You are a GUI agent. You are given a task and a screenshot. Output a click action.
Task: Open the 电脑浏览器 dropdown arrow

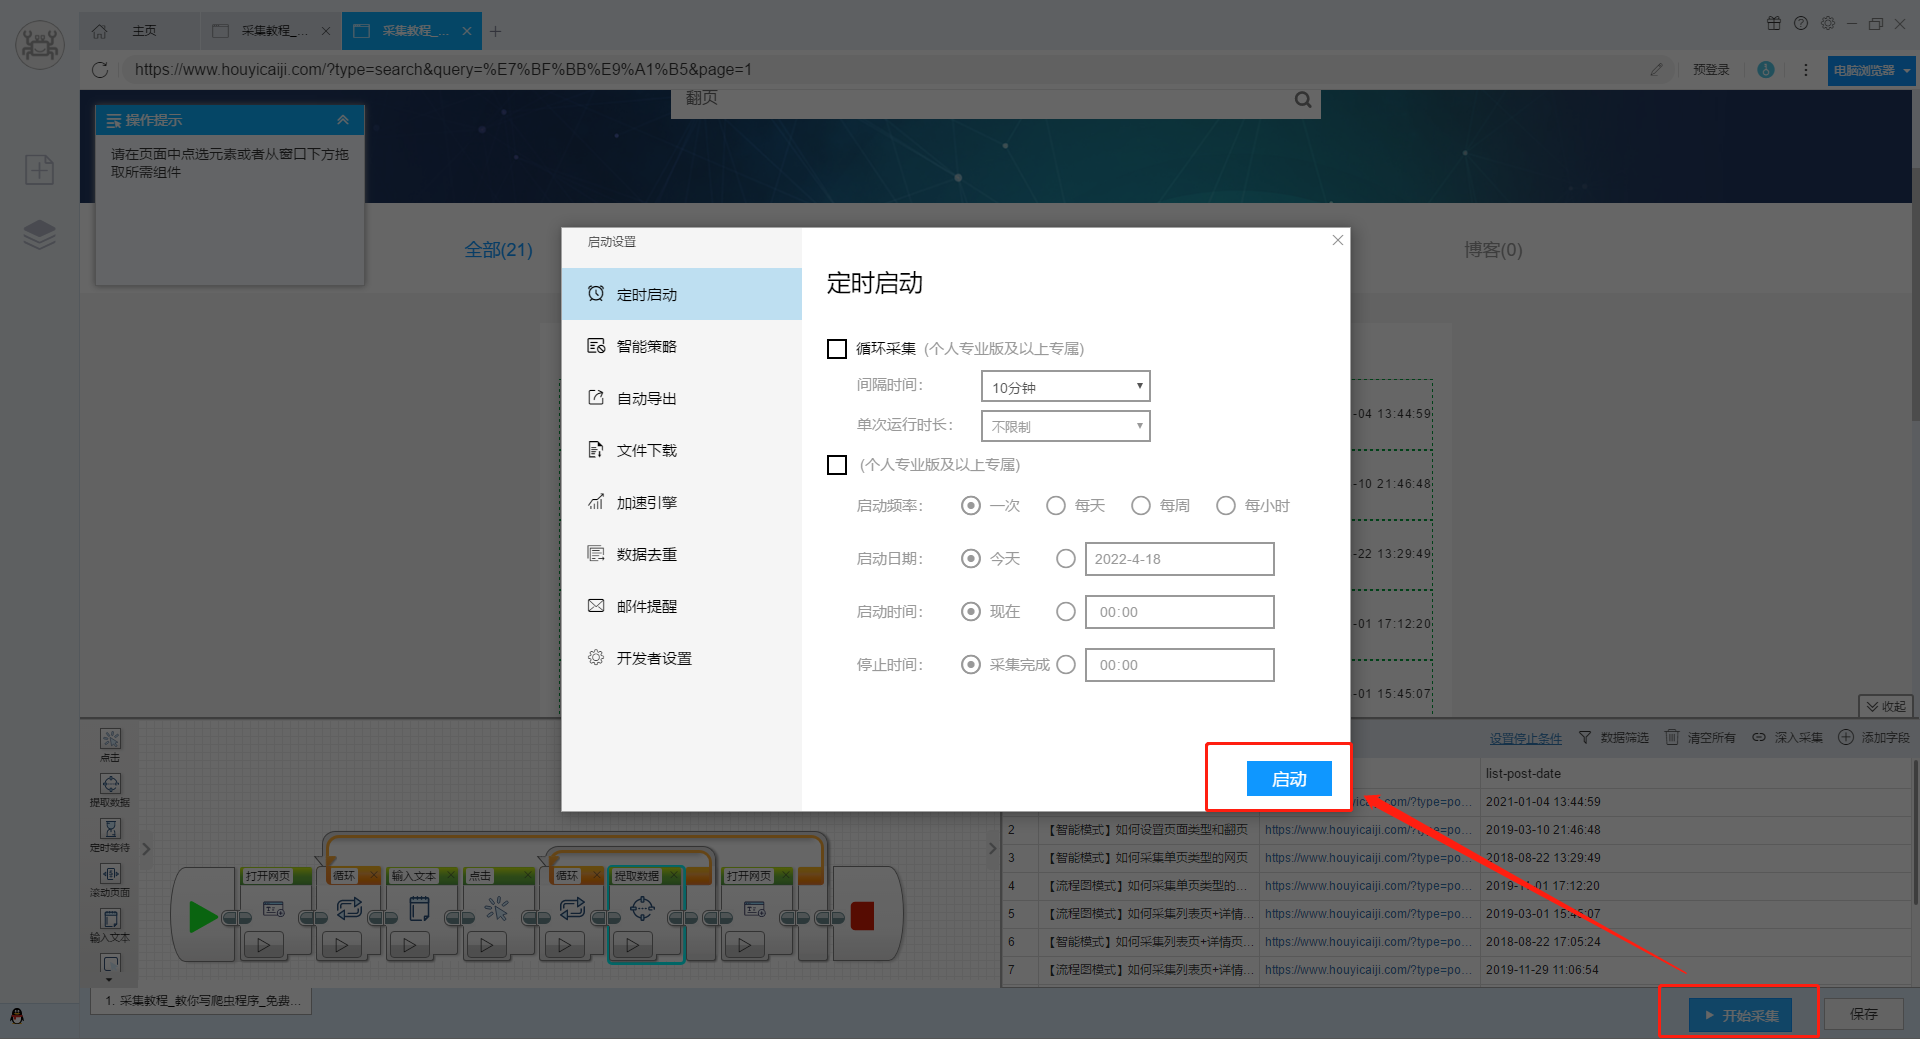tap(1907, 71)
